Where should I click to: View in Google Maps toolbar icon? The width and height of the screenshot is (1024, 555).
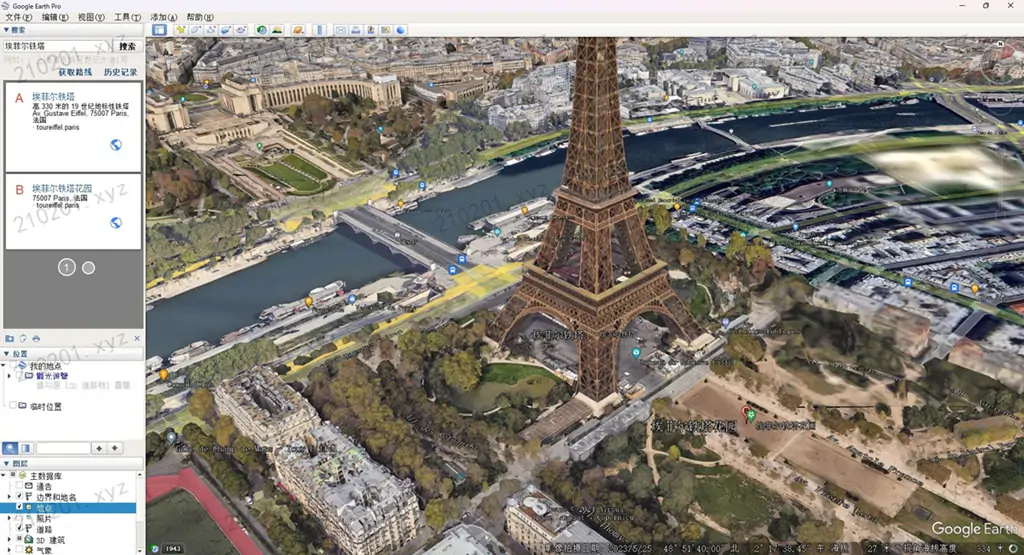coord(386,30)
